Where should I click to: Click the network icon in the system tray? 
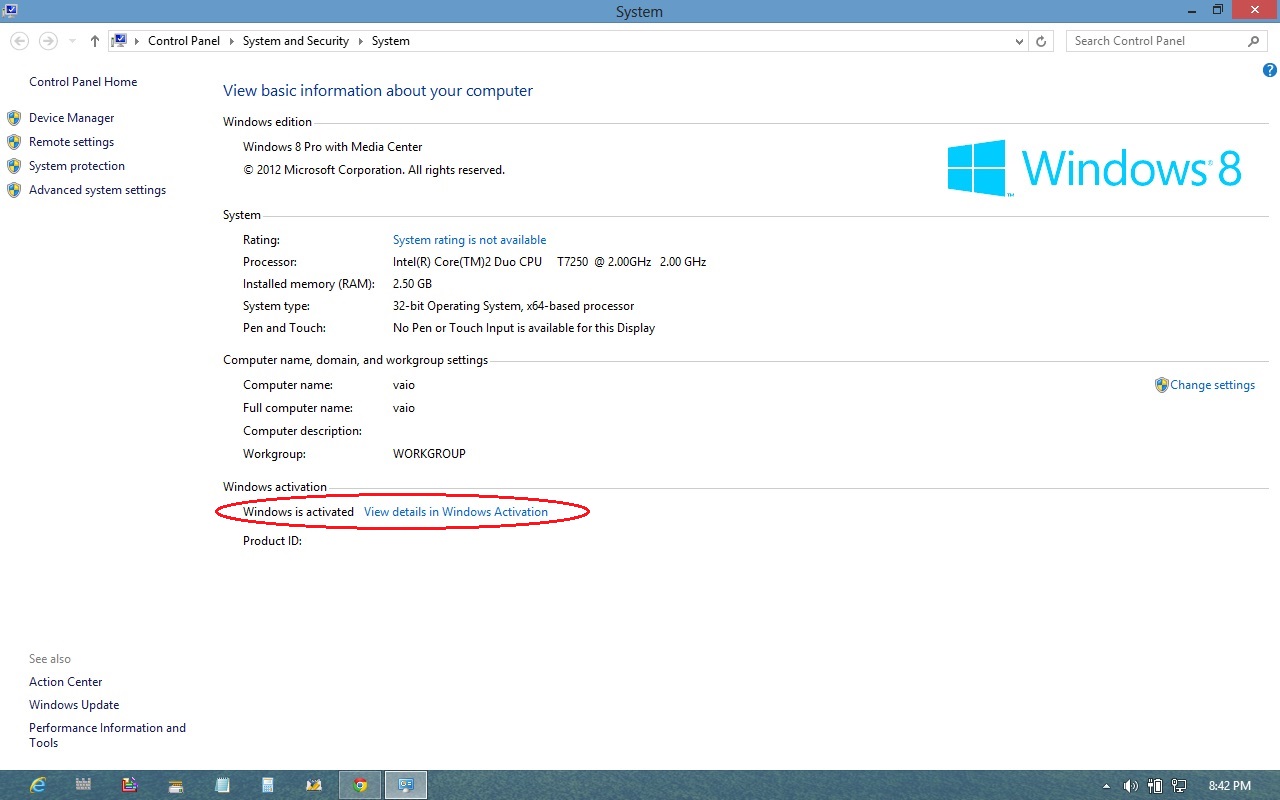[x=1178, y=786]
